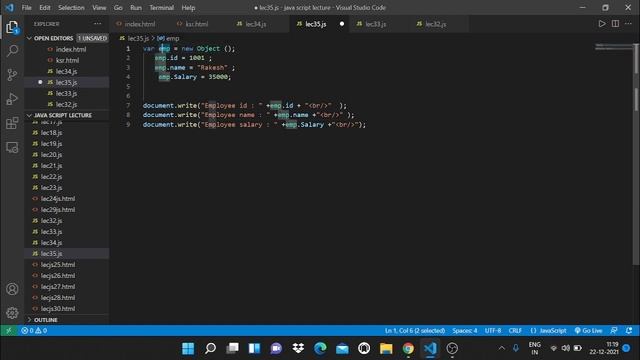
Task: Open the Selection menu
Action: [71, 7]
